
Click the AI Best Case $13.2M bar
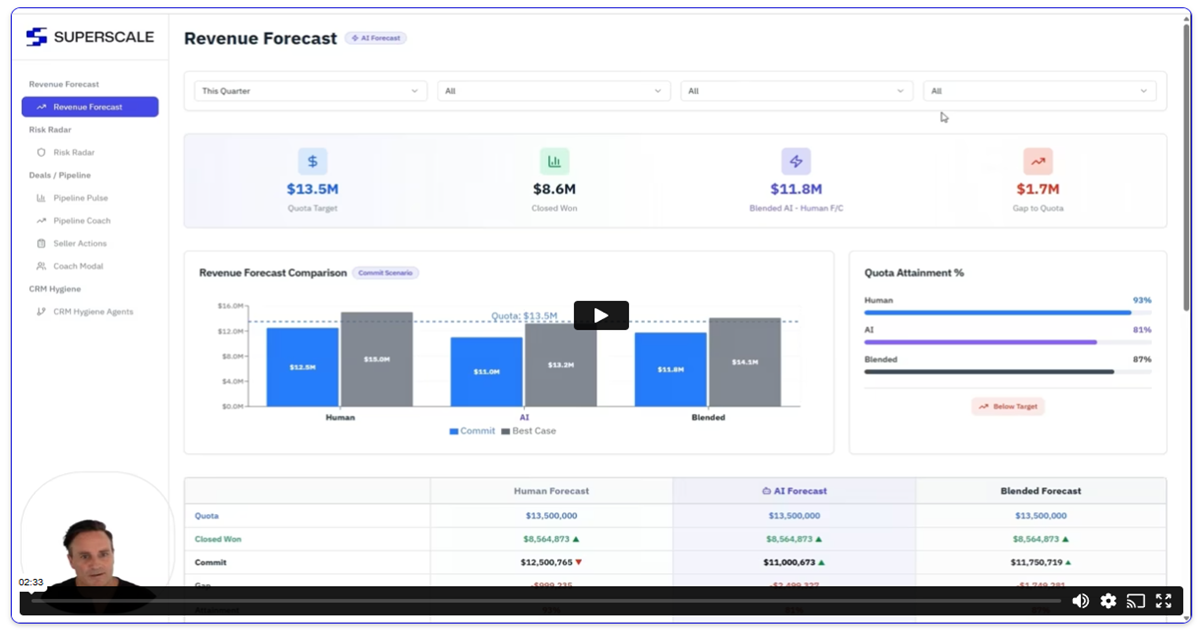coord(561,365)
